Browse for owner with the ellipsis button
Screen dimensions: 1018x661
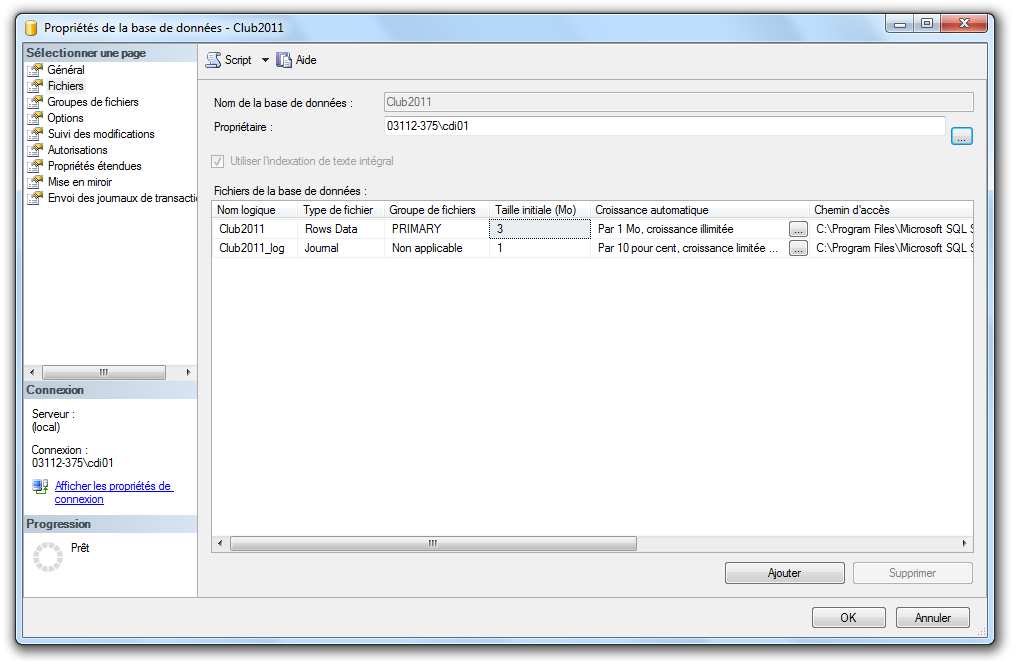click(961, 137)
